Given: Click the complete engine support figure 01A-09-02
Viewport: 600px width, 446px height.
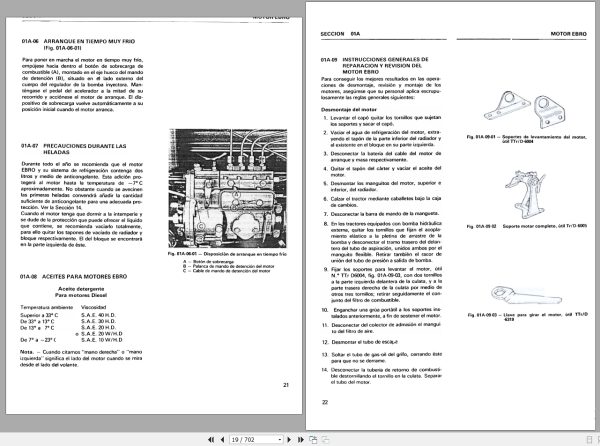Looking at the screenshot, I should [x=525, y=195].
